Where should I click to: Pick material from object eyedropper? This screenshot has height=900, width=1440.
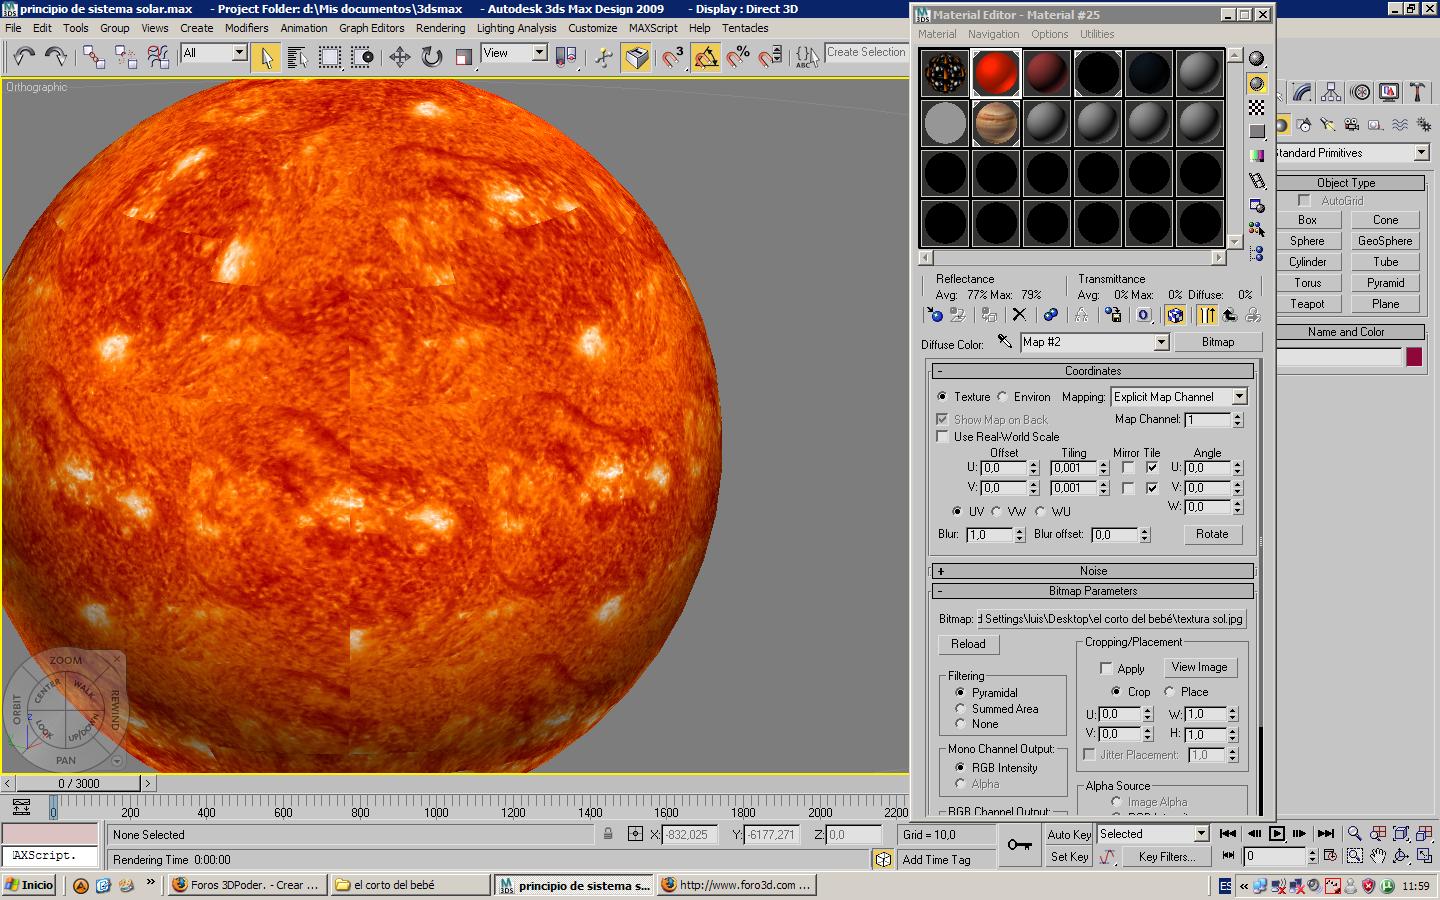click(1004, 342)
